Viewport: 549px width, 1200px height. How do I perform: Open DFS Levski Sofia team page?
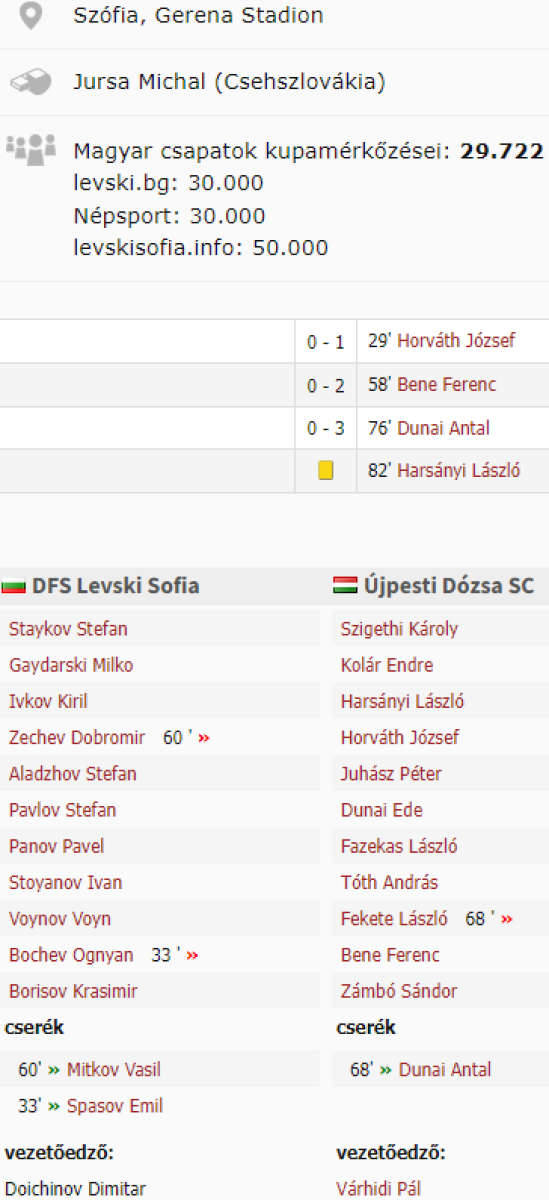pyautogui.click(x=116, y=587)
